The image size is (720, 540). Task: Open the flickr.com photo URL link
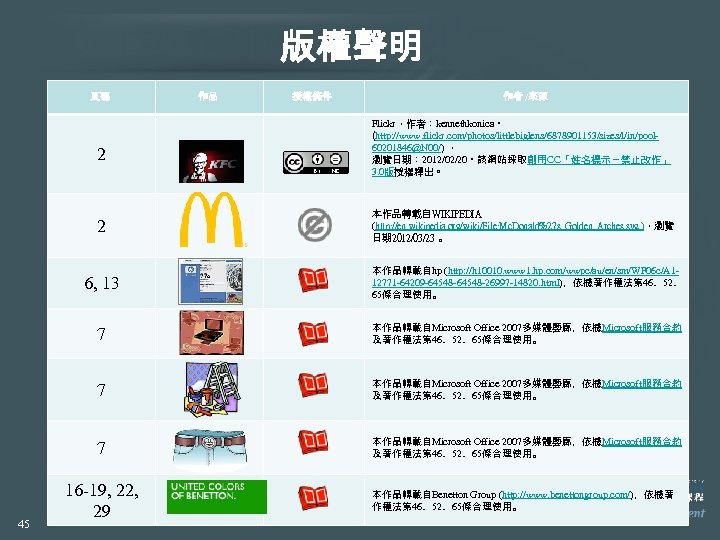point(515,141)
